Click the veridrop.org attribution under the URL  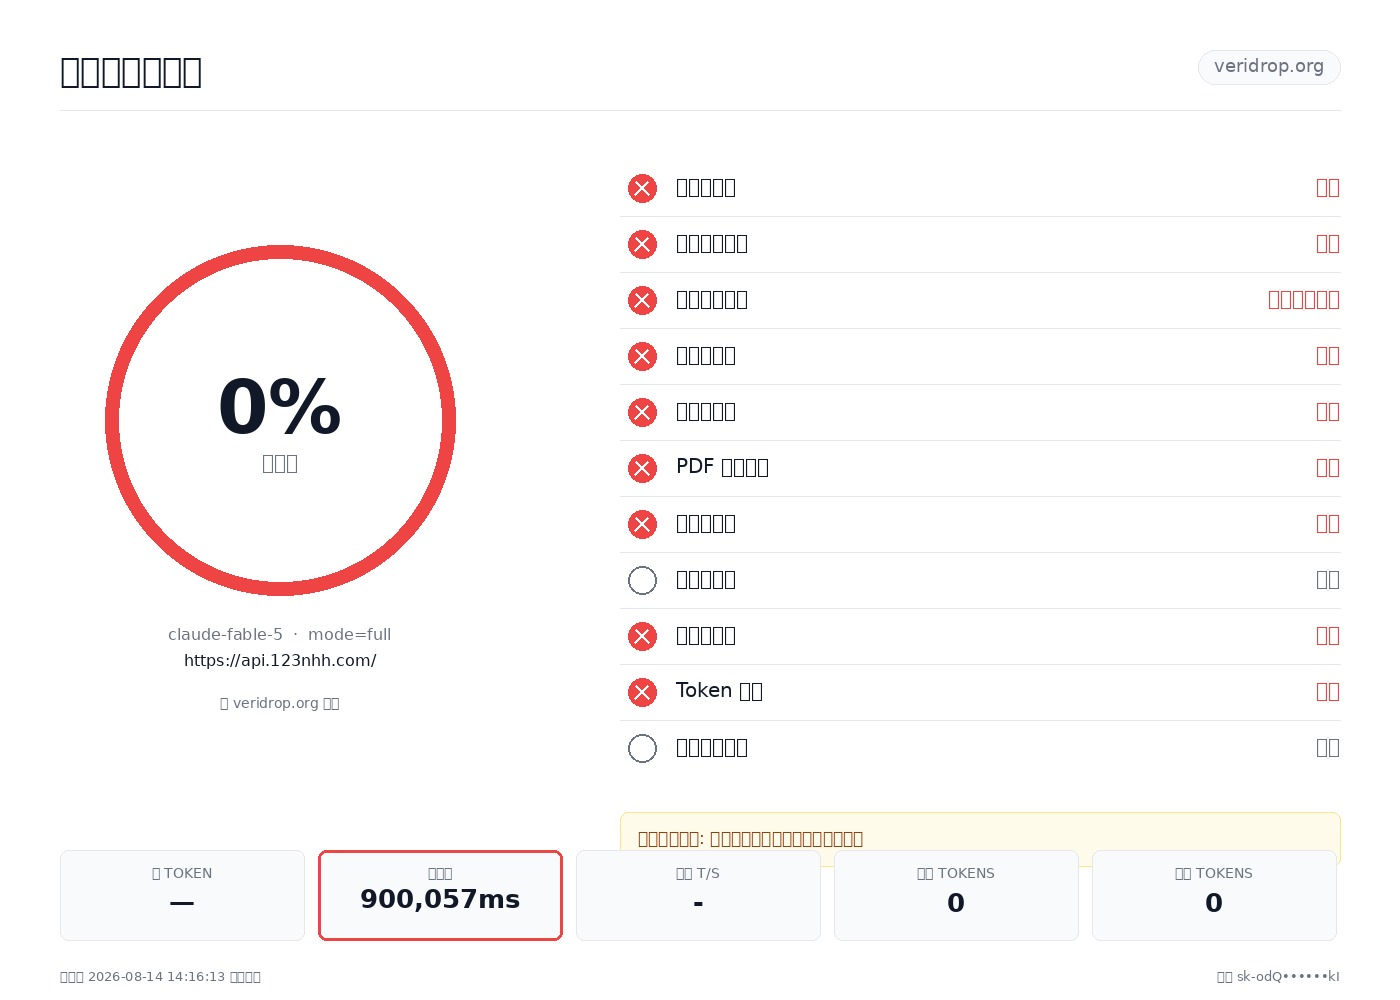tap(280, 703)
